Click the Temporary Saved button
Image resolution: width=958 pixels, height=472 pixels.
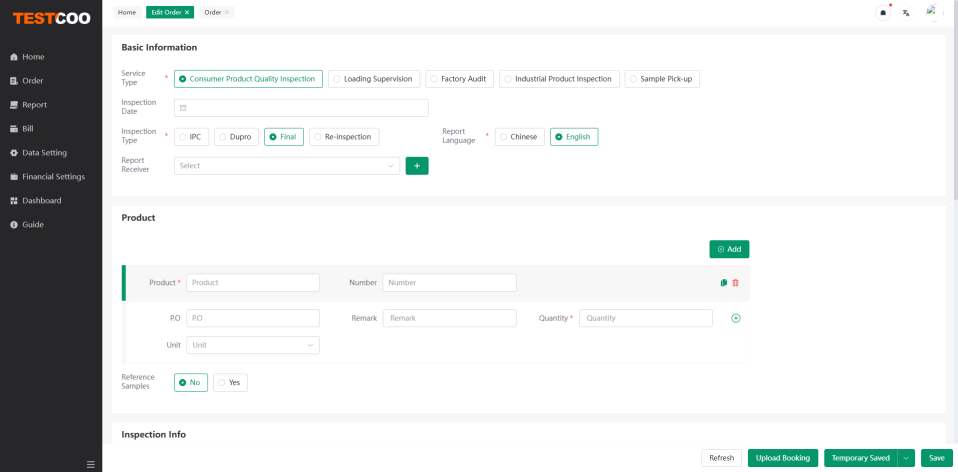pos(861,458)
